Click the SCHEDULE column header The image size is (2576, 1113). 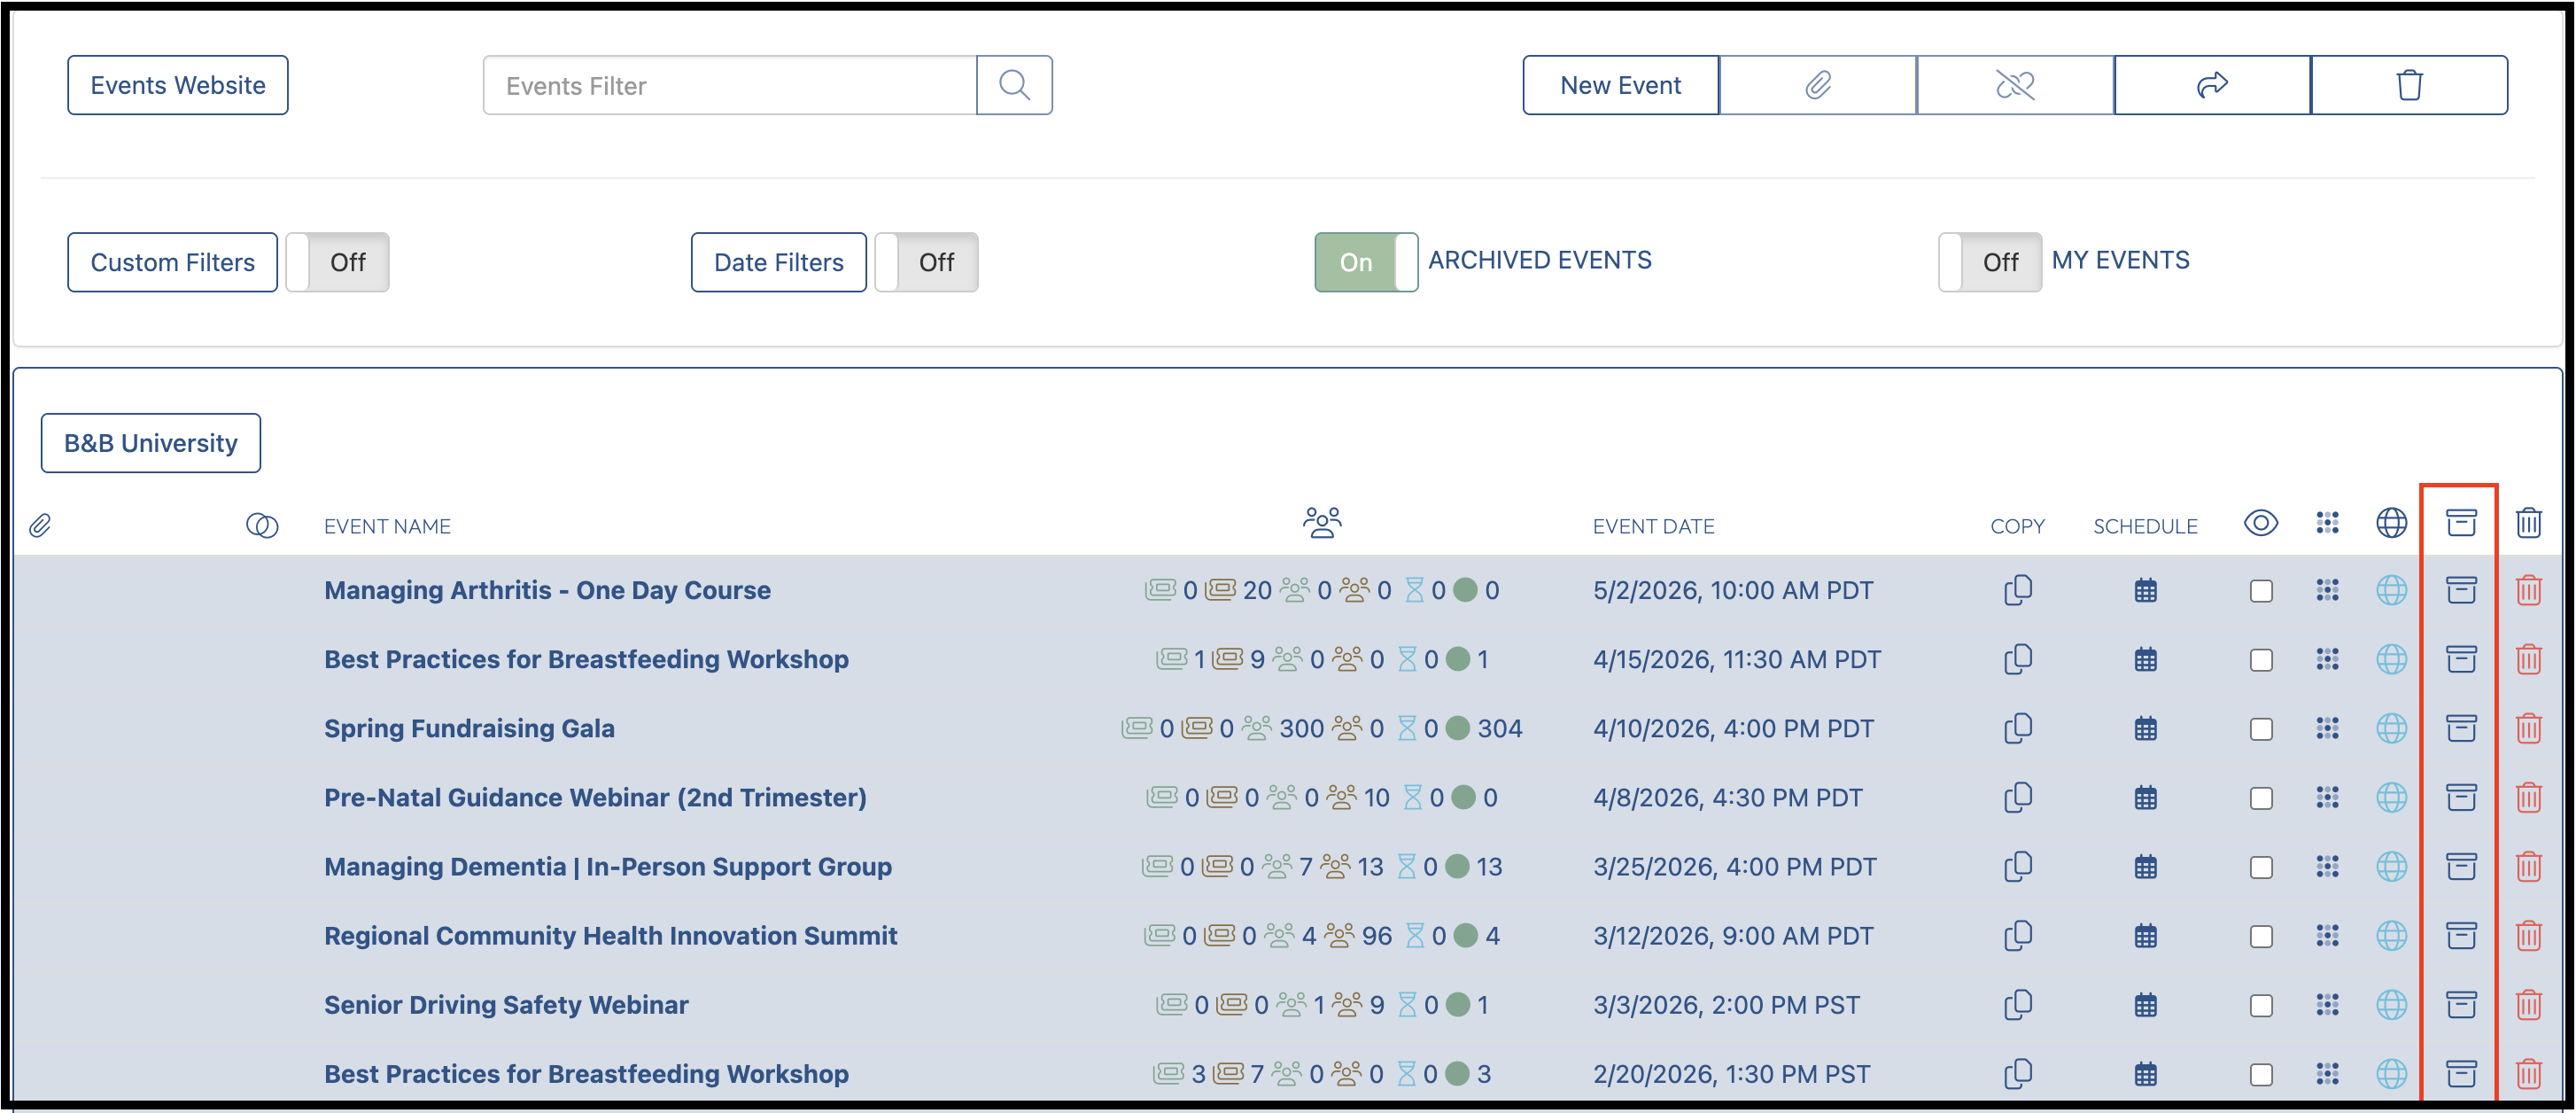tap(2145, 526)
